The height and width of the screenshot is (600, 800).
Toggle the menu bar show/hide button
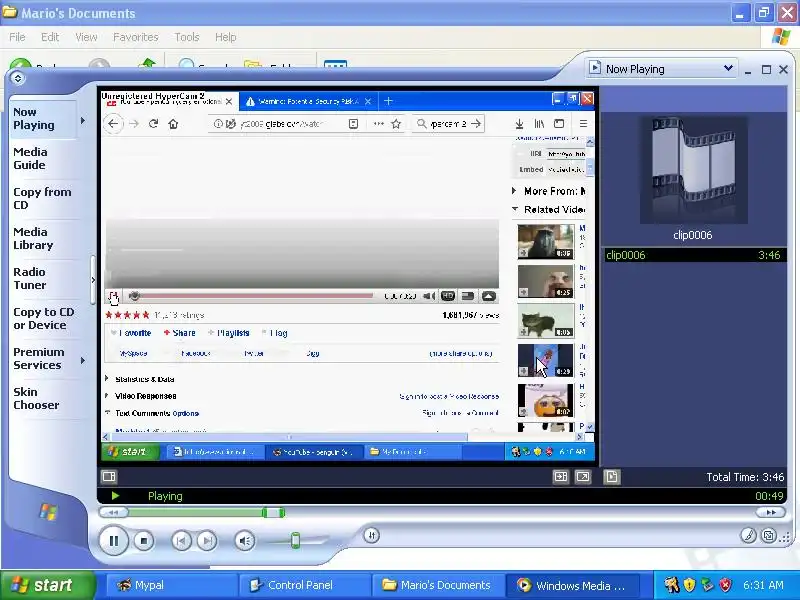click(18, 78)
